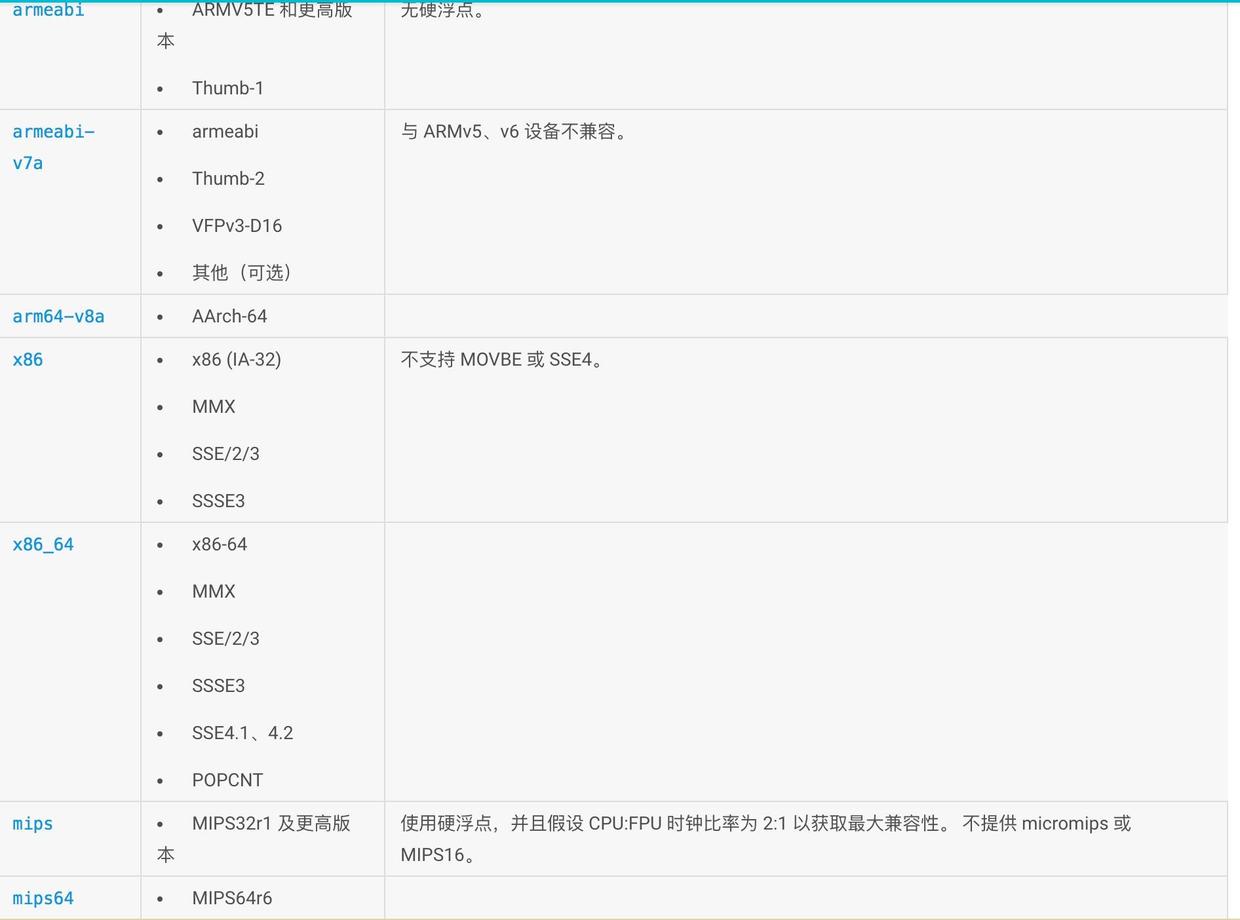Screen dimensions: 1240x920
Task: Click the Thumb-2 list item
Action: 228,179
